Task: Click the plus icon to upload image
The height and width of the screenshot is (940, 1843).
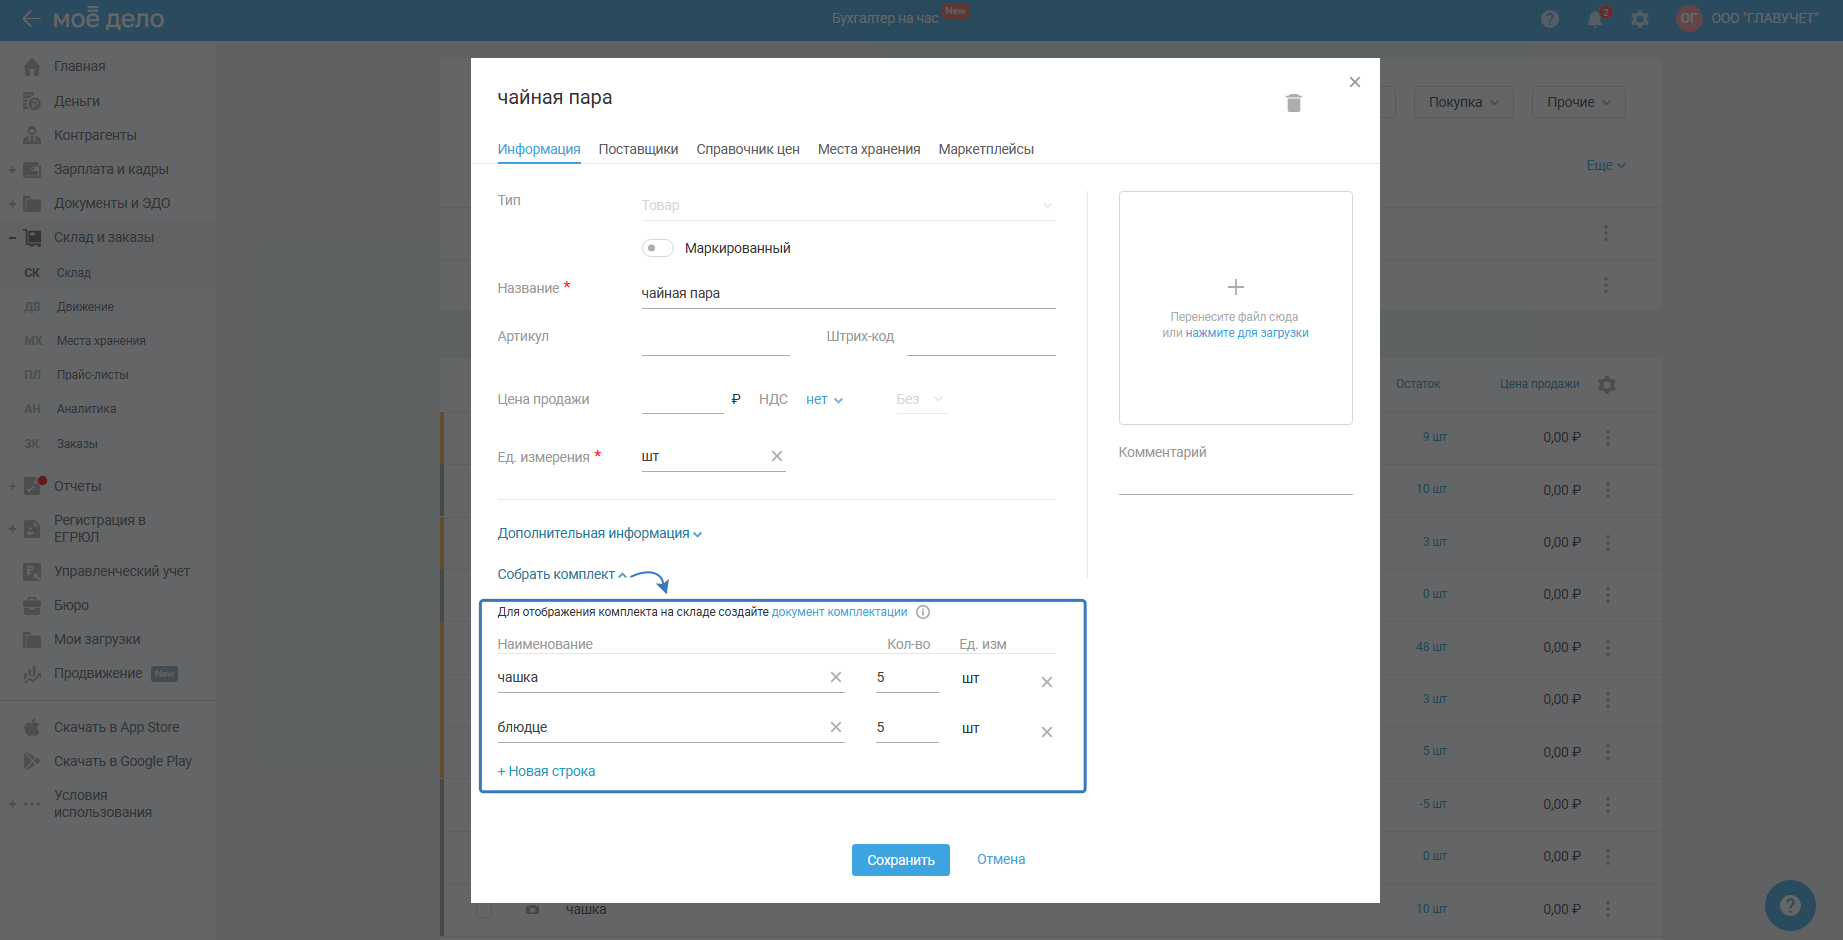Action: pyautogui.click(x=1235, y=288)
